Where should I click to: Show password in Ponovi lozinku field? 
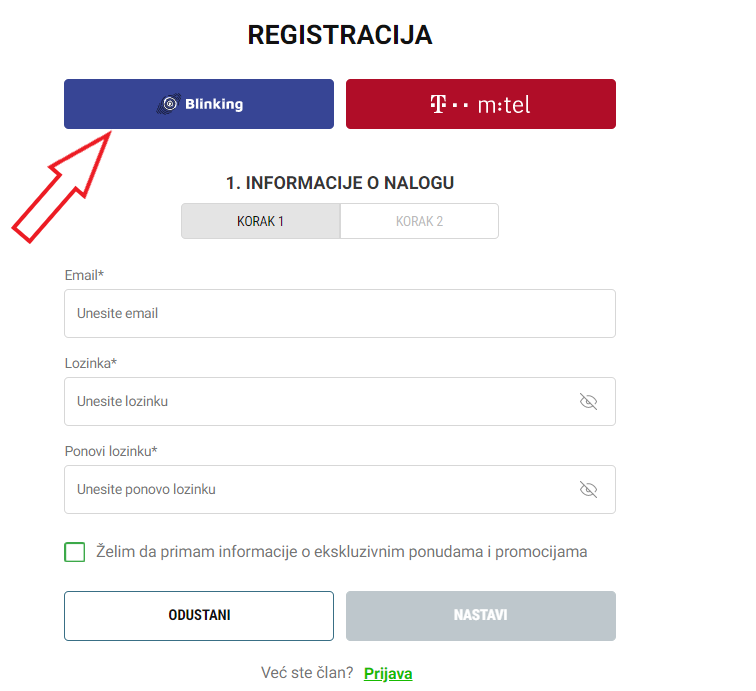(588, 489)
